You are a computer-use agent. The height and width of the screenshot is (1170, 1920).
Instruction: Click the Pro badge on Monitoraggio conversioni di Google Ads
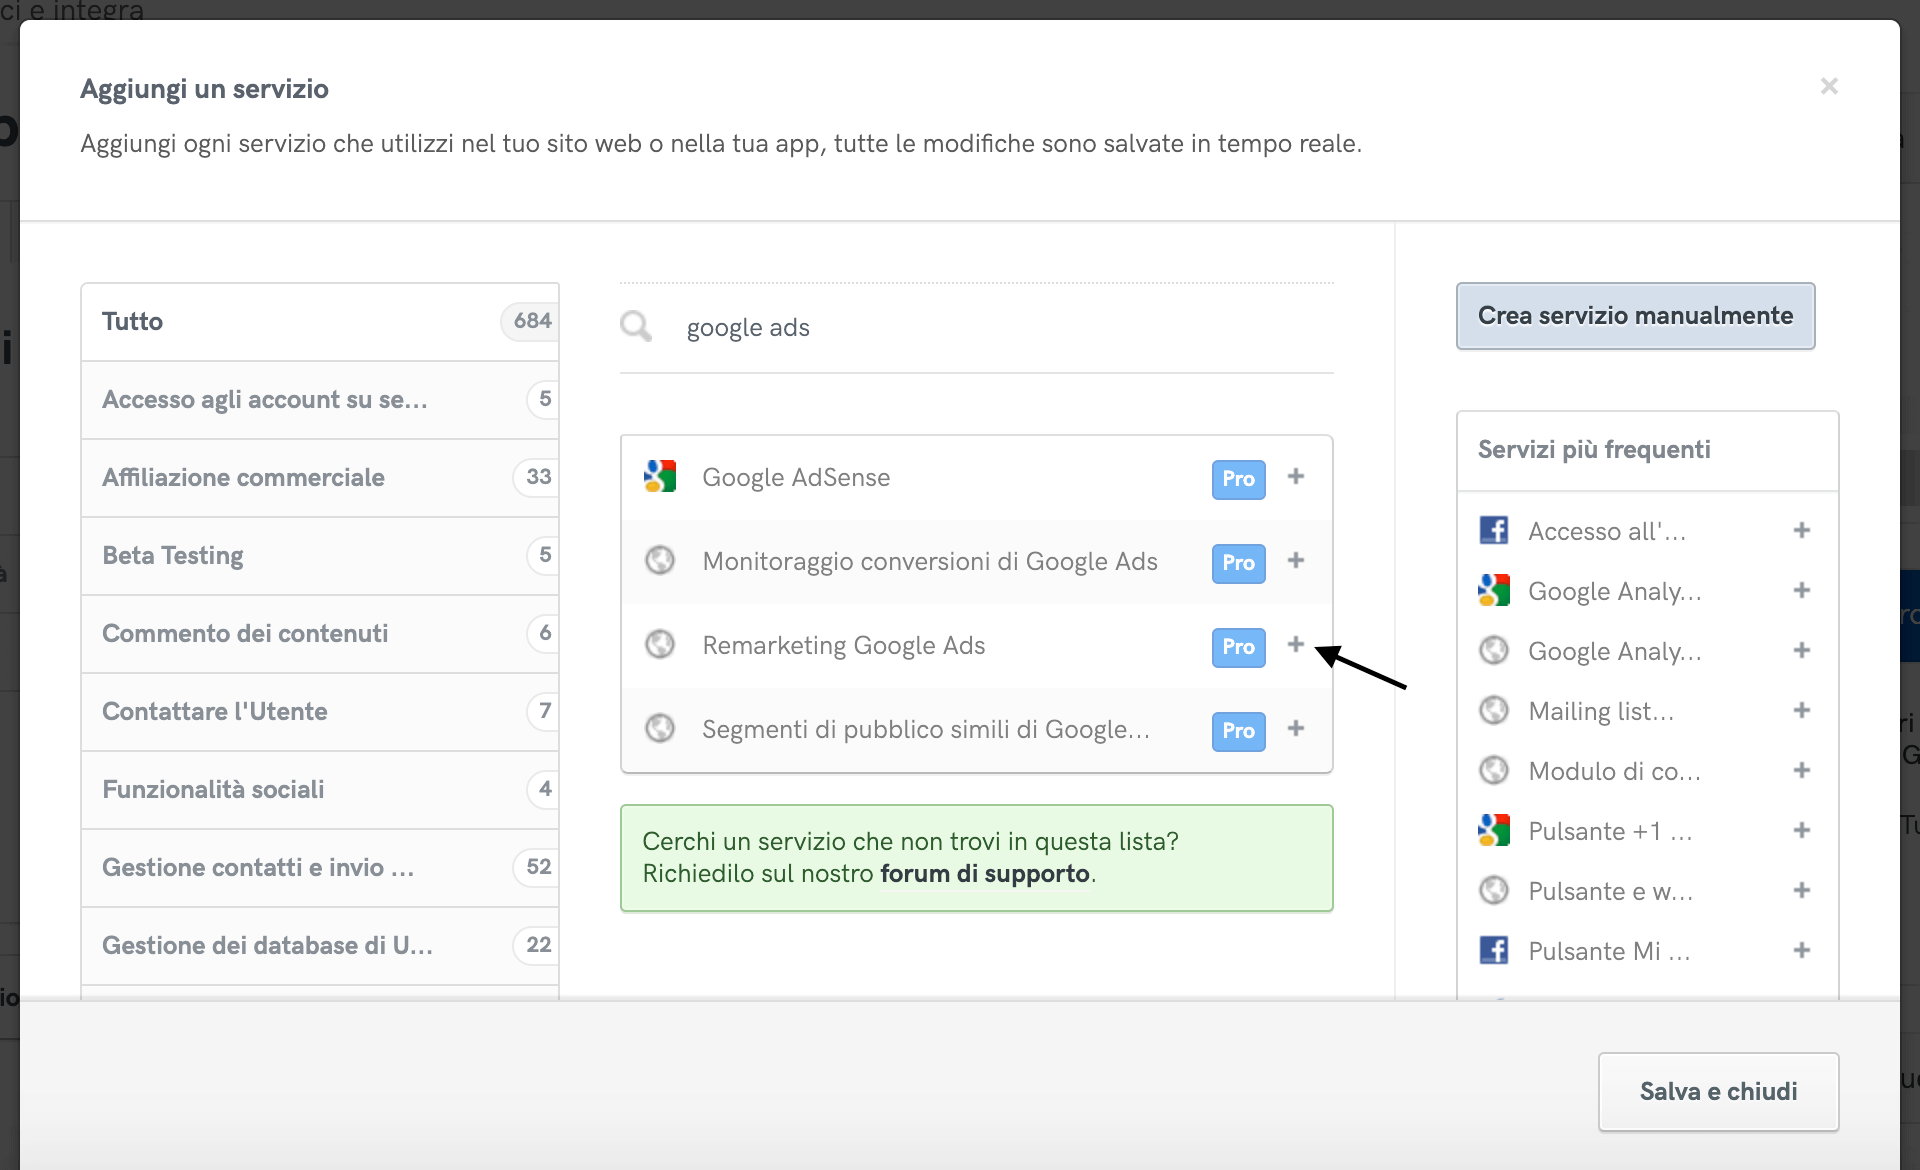pos(1238,563)
